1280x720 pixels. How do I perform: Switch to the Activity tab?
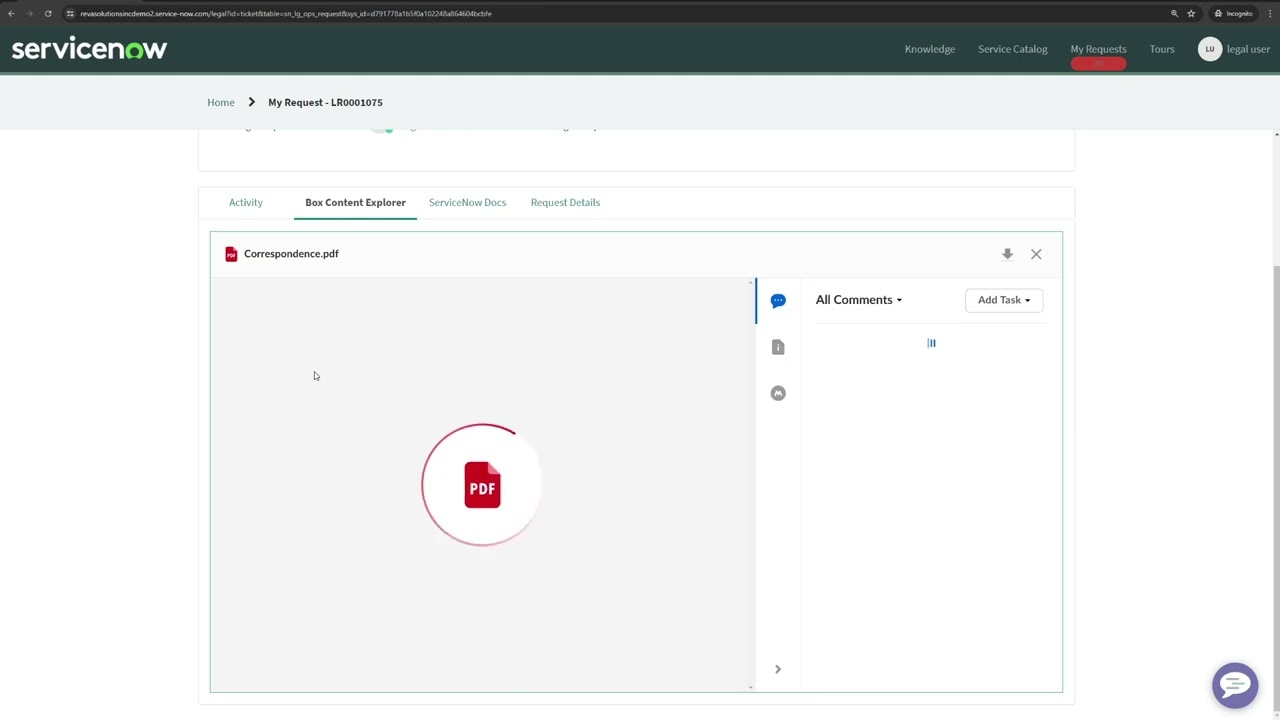coord(246,202)
